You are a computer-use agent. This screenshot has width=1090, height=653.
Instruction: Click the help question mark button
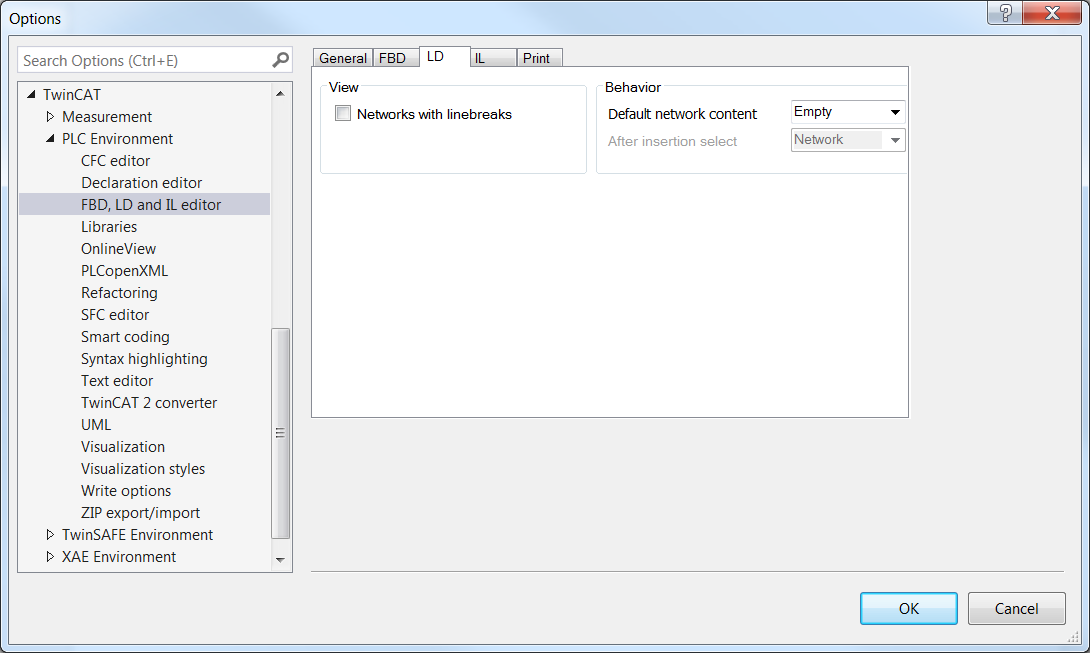[x=1005, y=13]
